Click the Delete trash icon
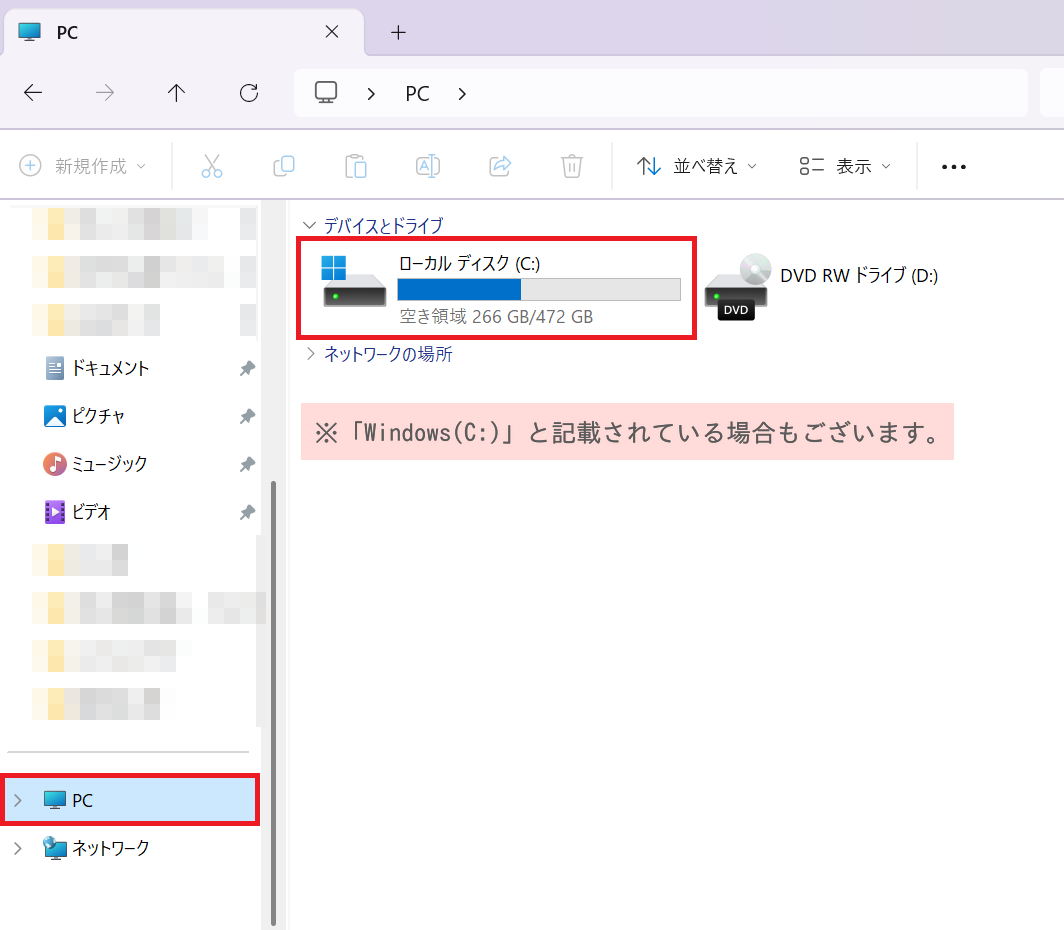Screen dimensions: 1064x930 [571, 166]
